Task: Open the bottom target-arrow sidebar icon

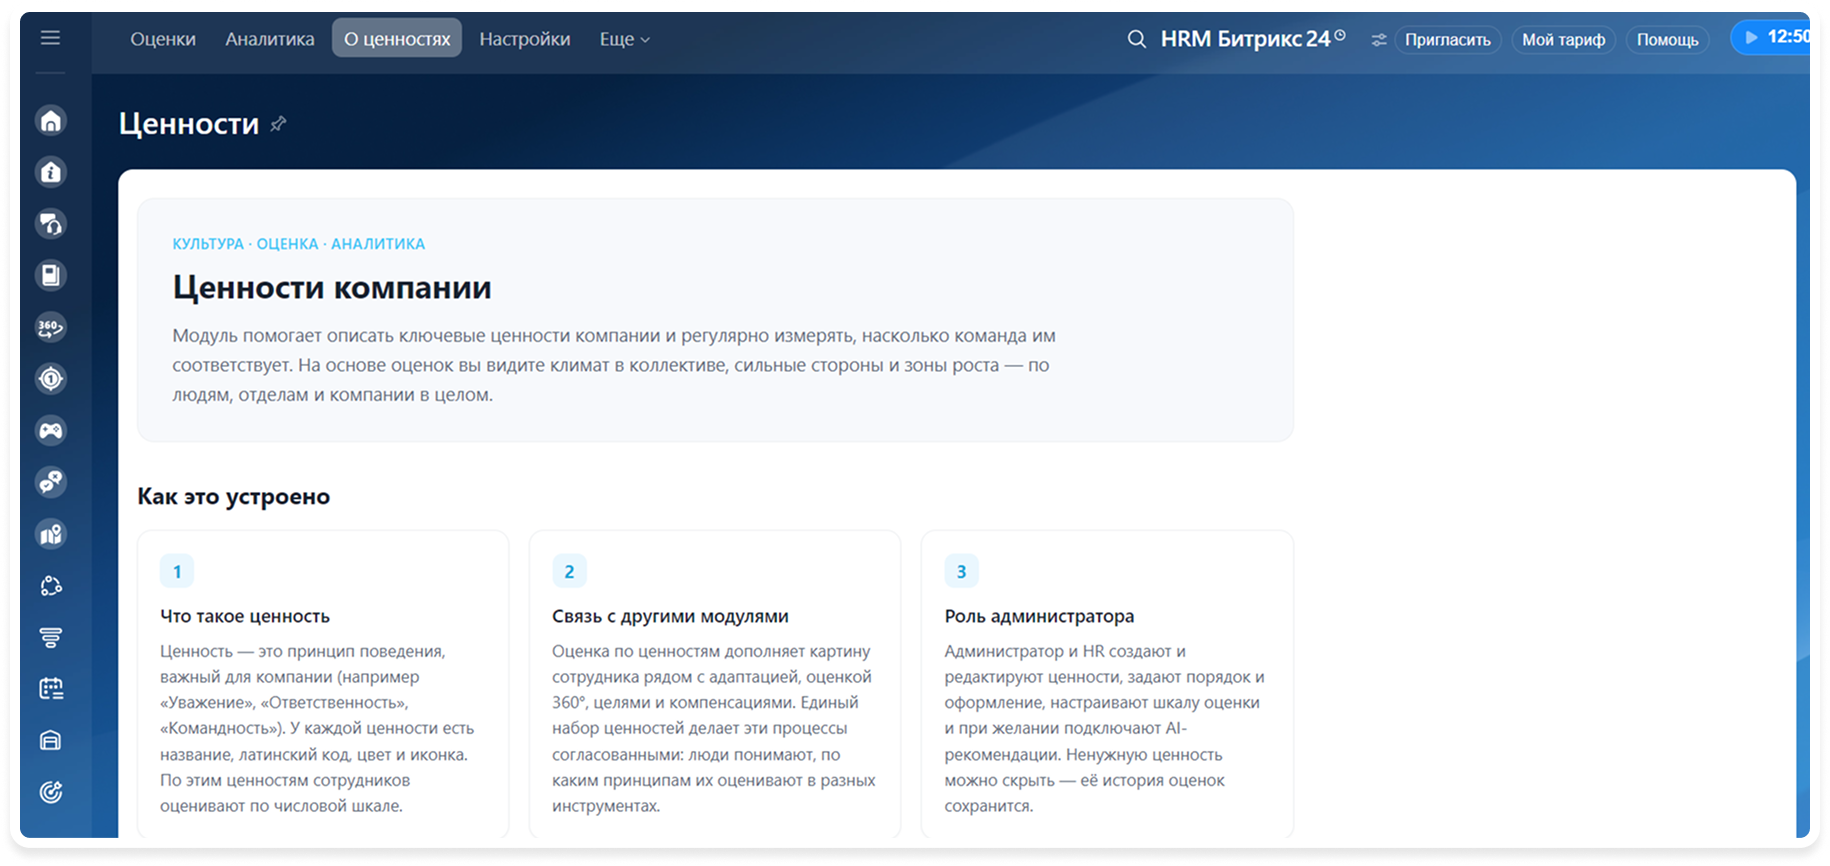Action: tap(51, 792)
